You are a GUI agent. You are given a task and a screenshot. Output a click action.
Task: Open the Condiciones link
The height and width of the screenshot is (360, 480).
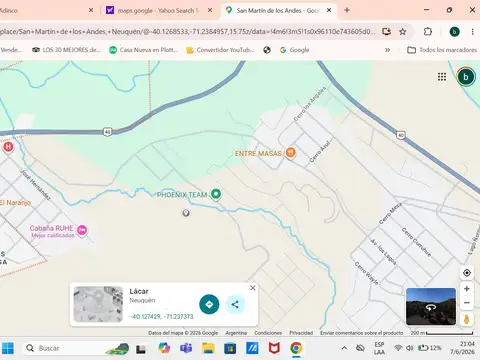[x=268, y=333]
